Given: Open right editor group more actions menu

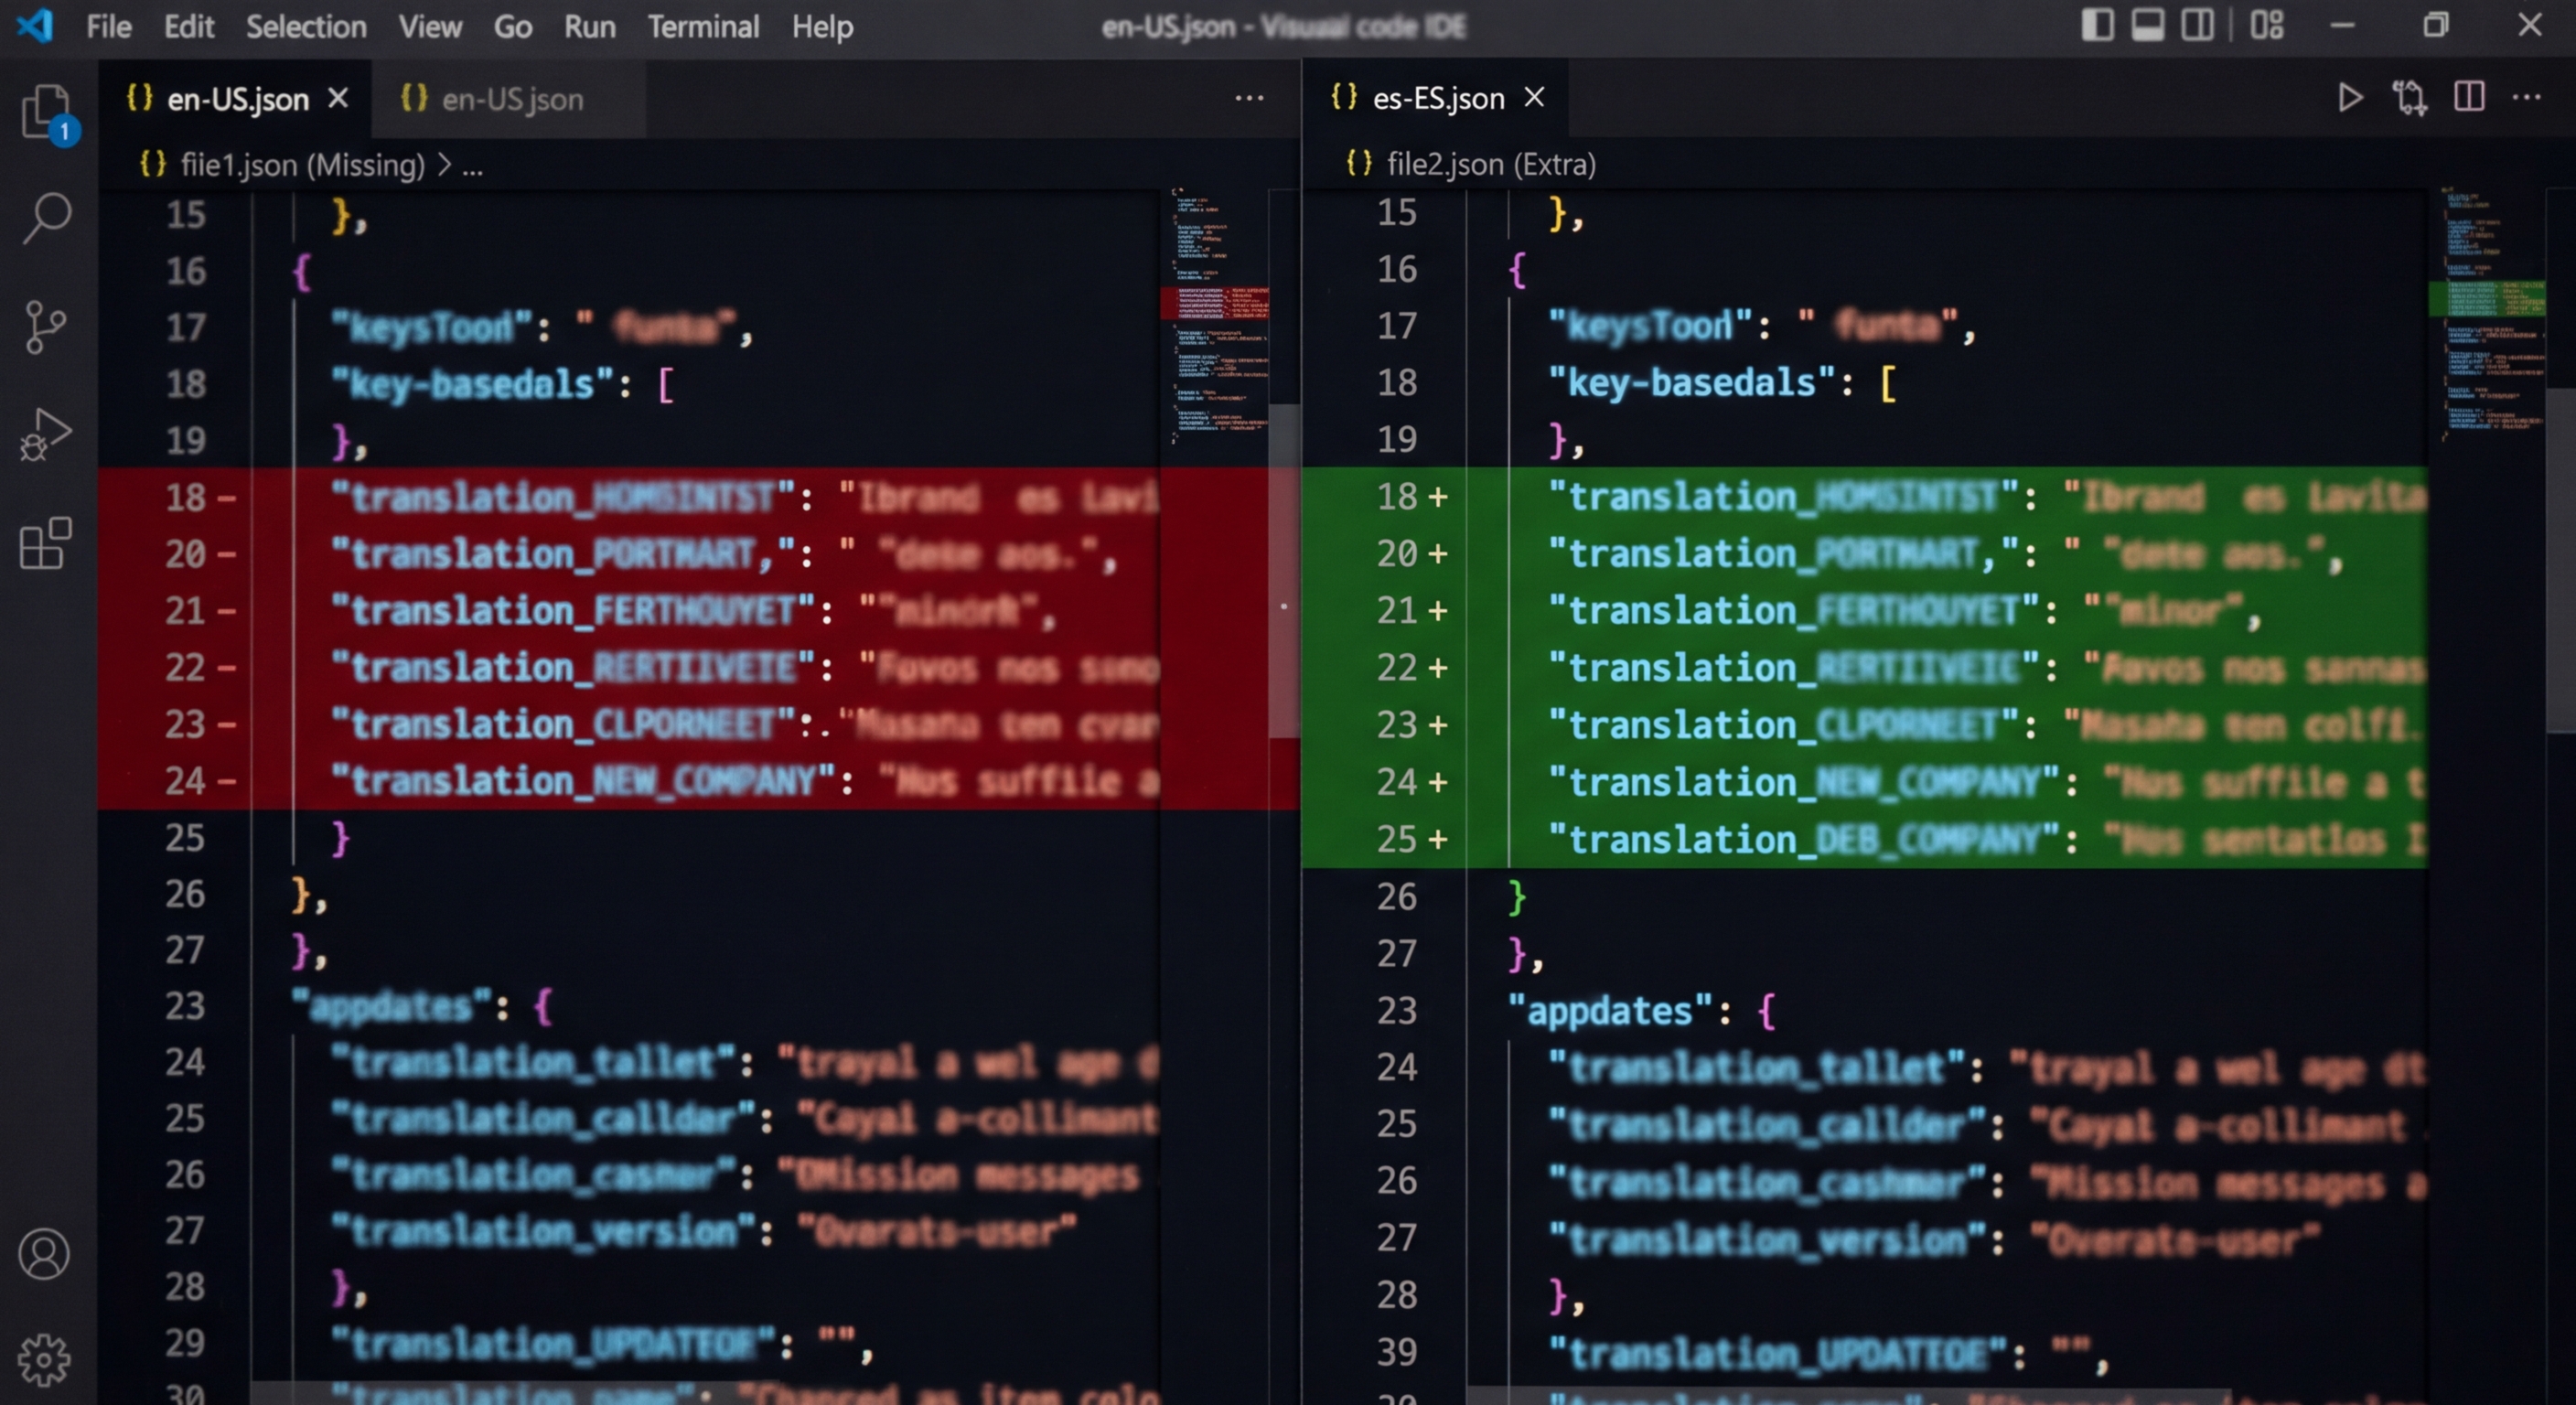Looking at the screenshot, I should pyautogui.click(x=2526, y=98).
